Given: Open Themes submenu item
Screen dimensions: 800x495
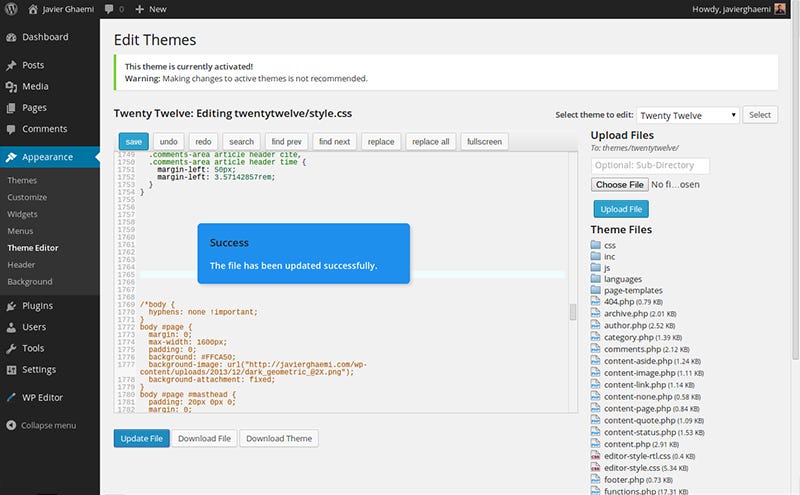Looking at the screenshot, I should (x=22, y=180).
